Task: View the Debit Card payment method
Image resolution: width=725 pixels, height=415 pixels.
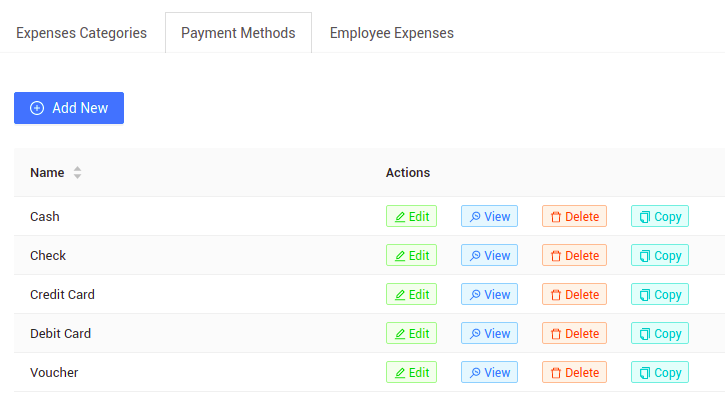Action: 489,333
